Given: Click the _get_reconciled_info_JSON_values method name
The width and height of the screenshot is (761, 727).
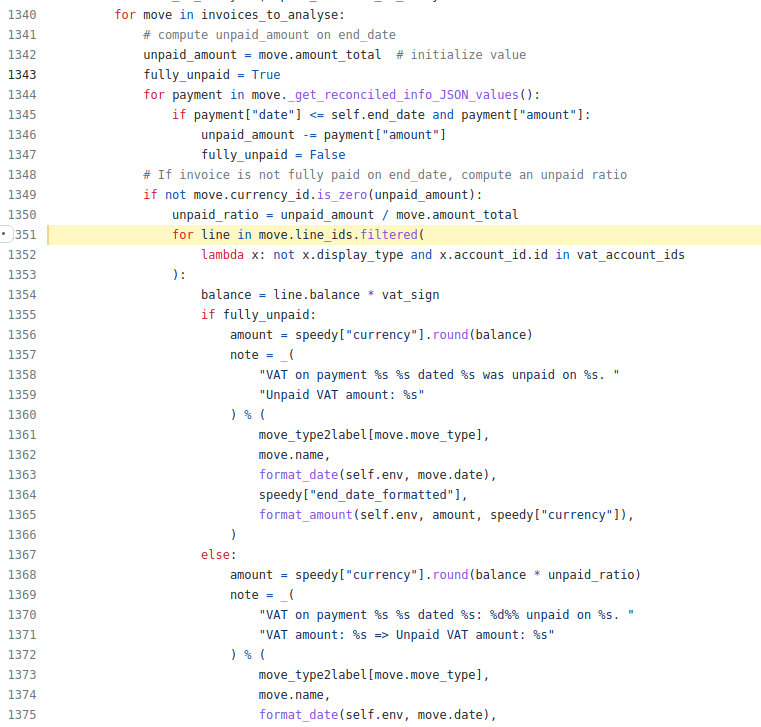Looking at the screenshot, I should (x=403, y=95).
